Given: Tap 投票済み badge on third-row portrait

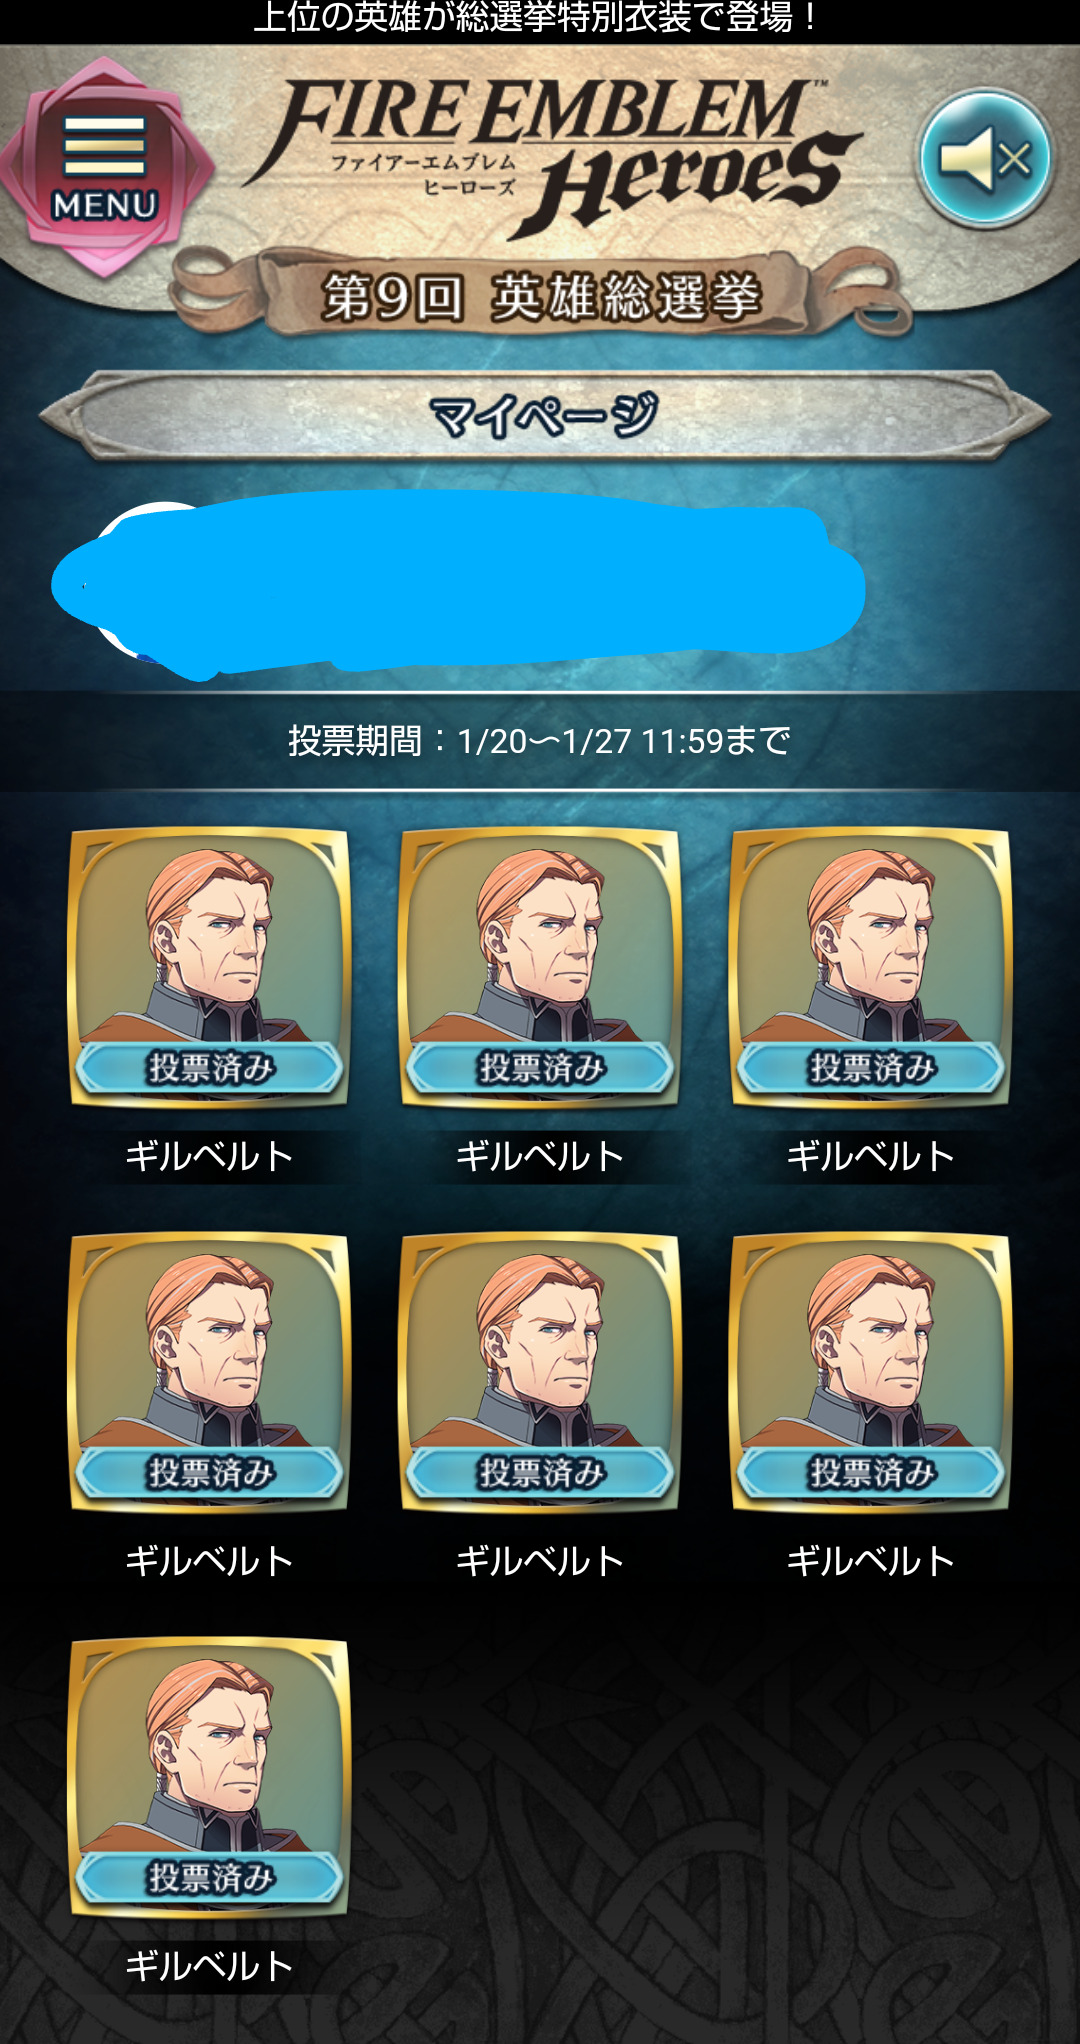Looking at the screenshot, I should (x=209, y=1877).
